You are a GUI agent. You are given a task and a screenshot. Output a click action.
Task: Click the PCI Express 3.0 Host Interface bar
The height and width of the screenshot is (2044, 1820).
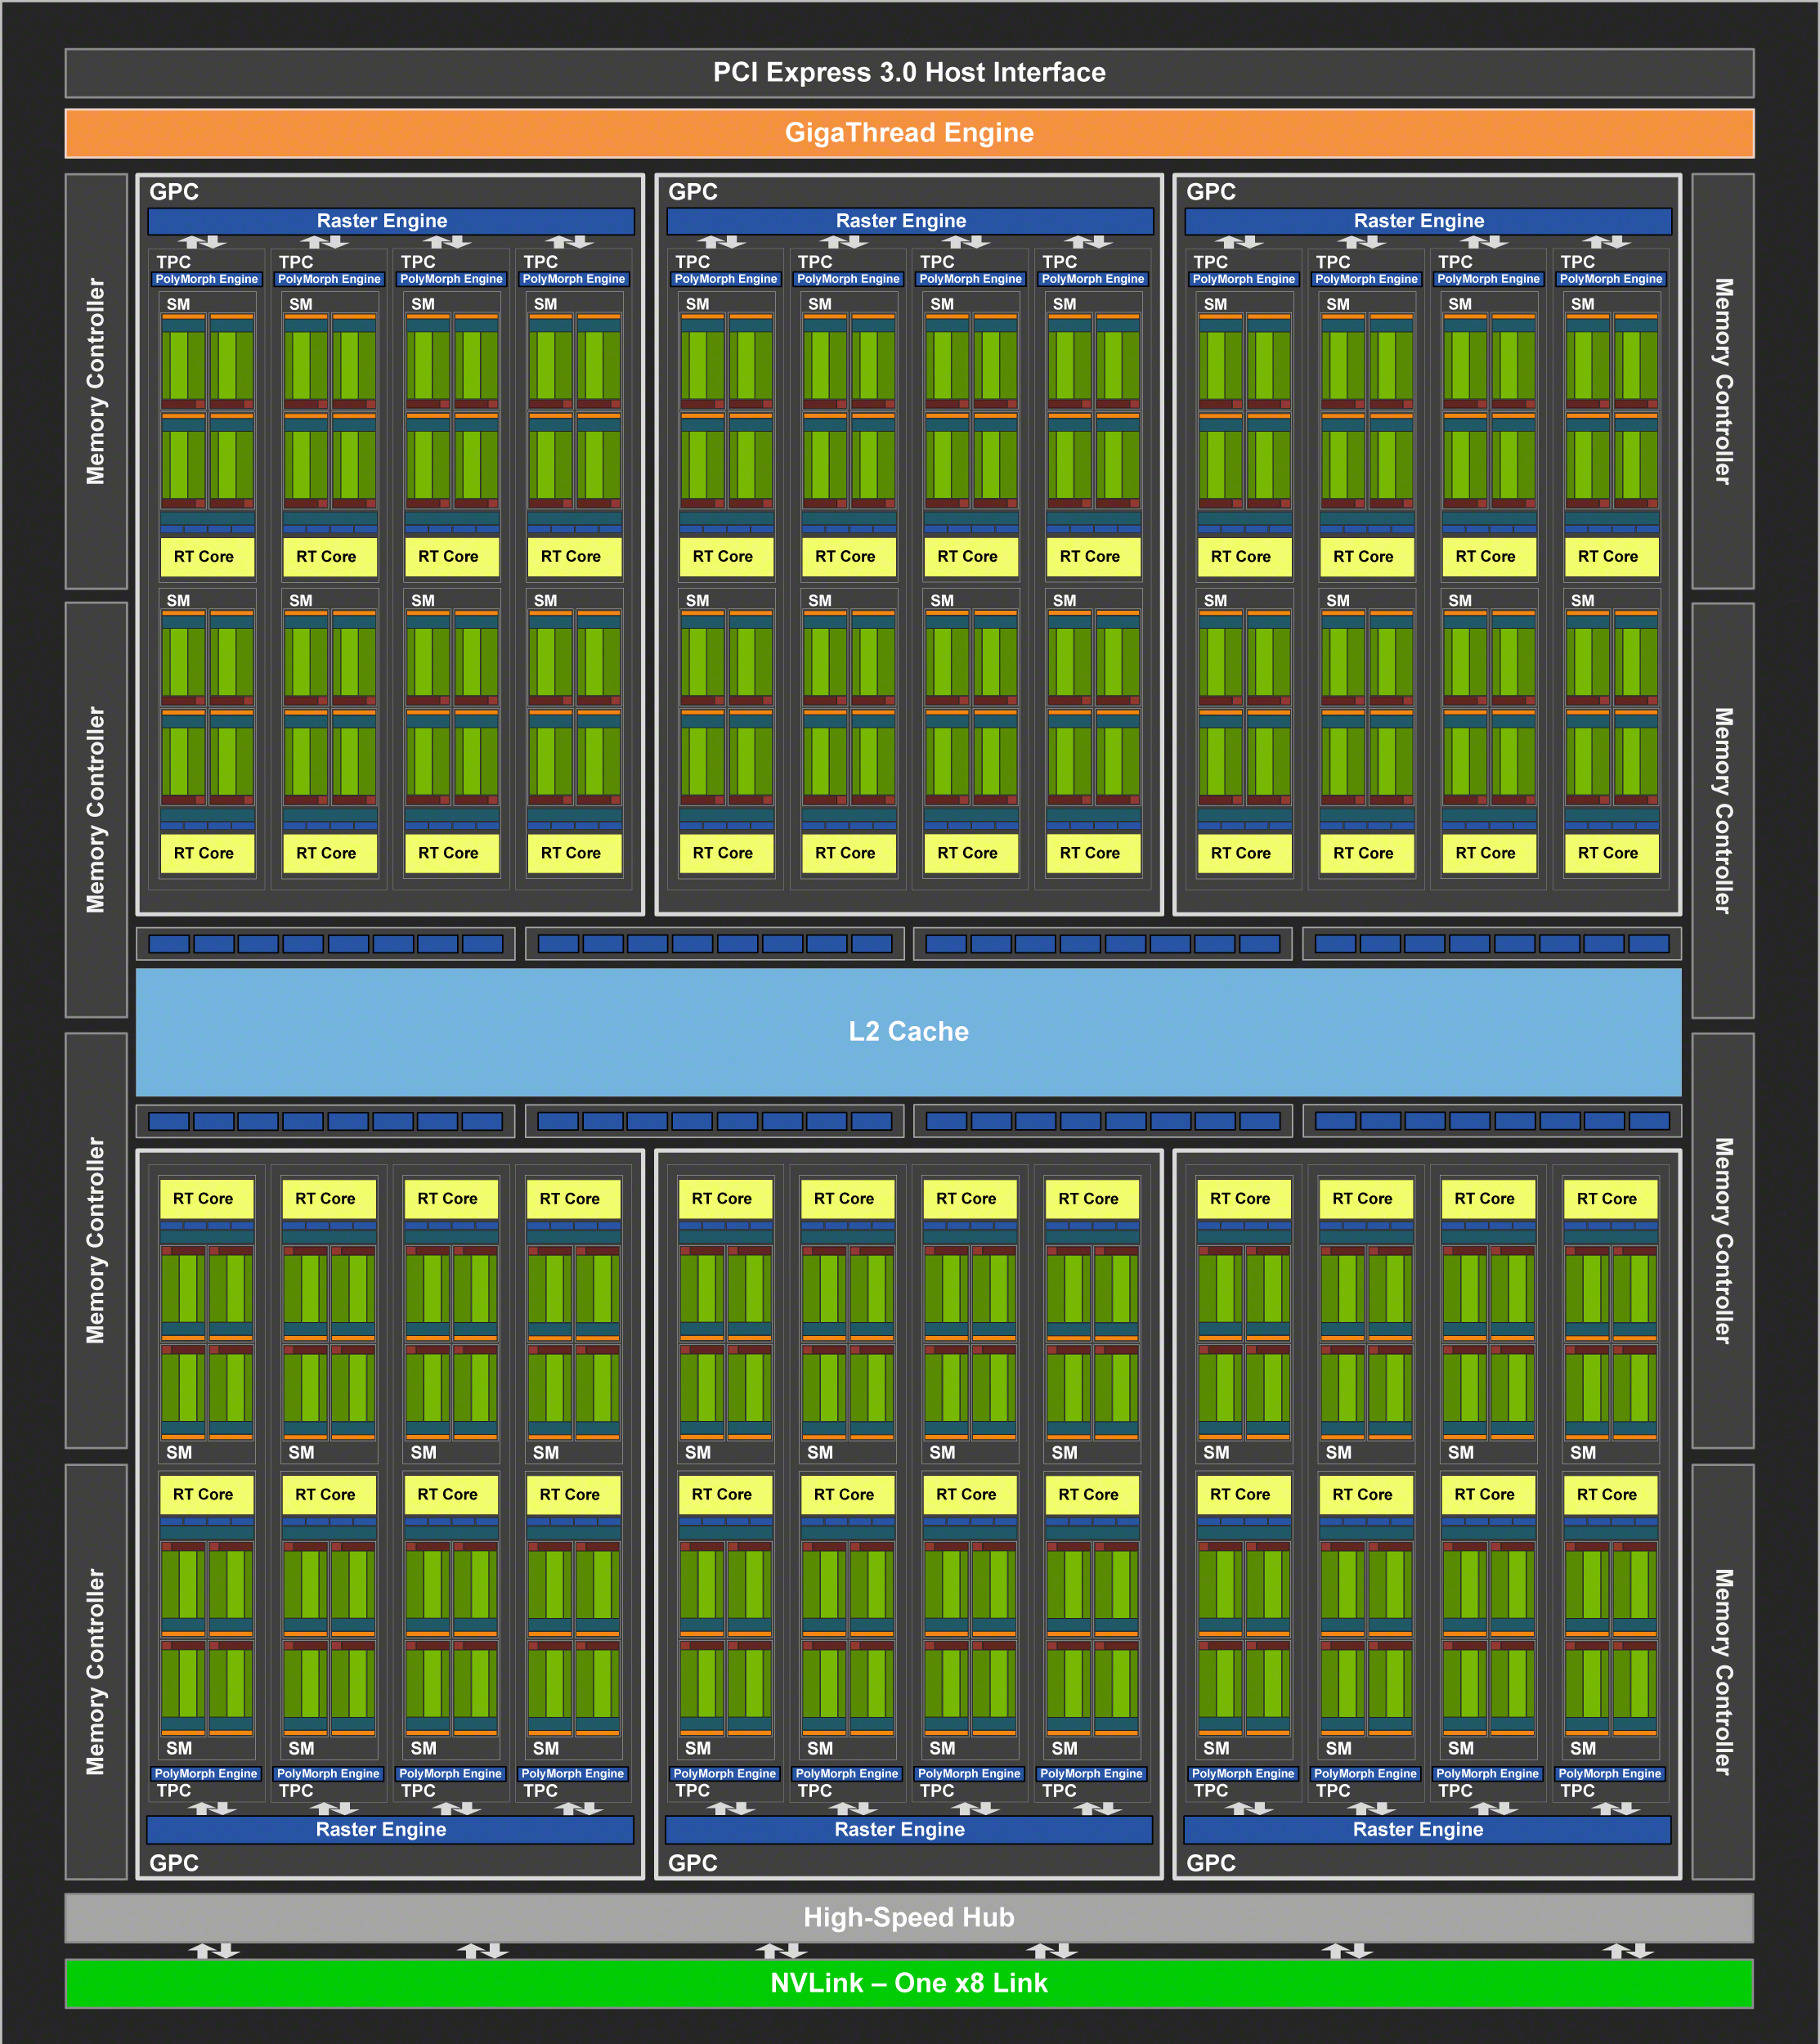click(x=908, y=73)
